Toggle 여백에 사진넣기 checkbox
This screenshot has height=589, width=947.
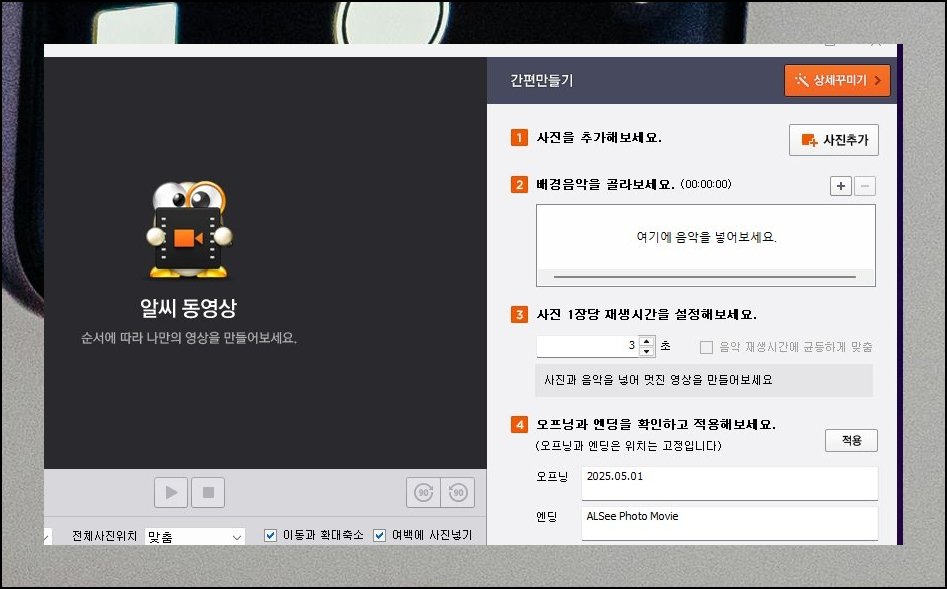[x=379, y=535]
